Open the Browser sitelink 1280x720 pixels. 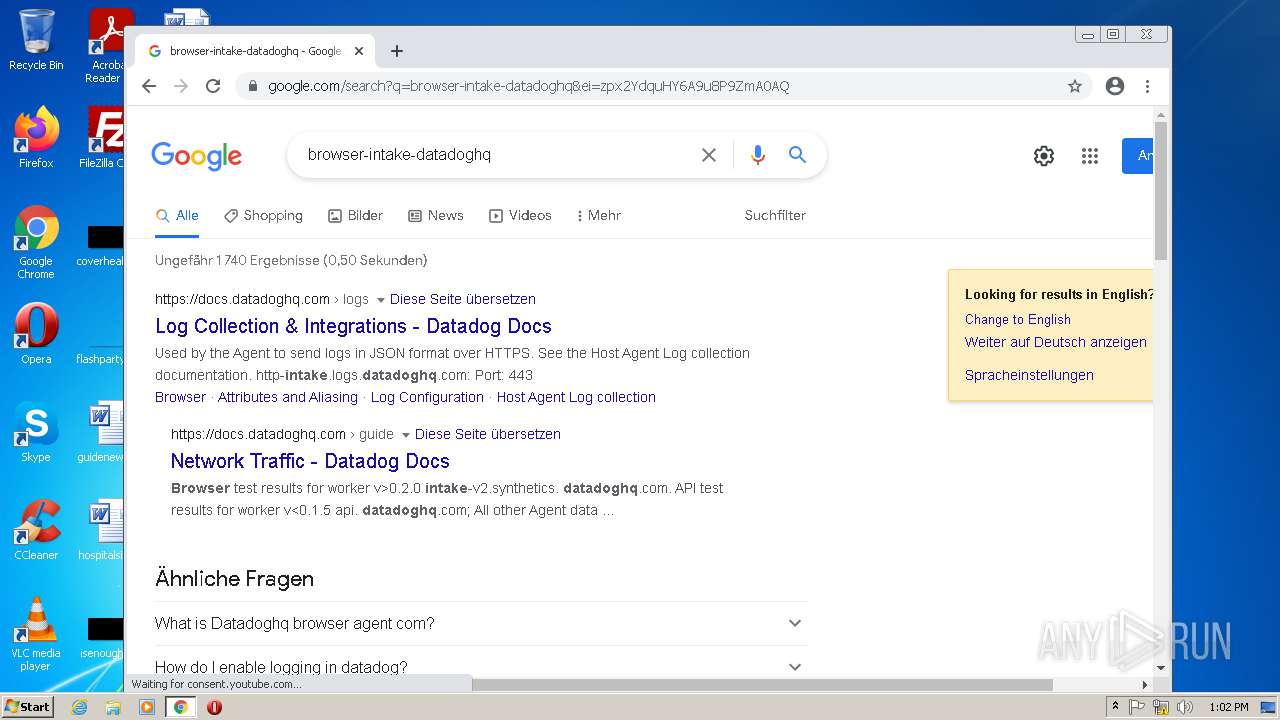click(180, 397)
